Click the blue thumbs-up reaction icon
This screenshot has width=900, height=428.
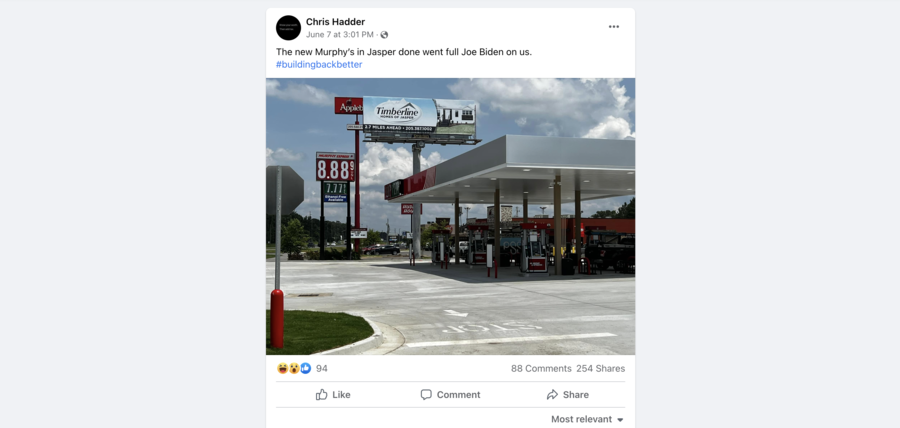tap(305, 368)
